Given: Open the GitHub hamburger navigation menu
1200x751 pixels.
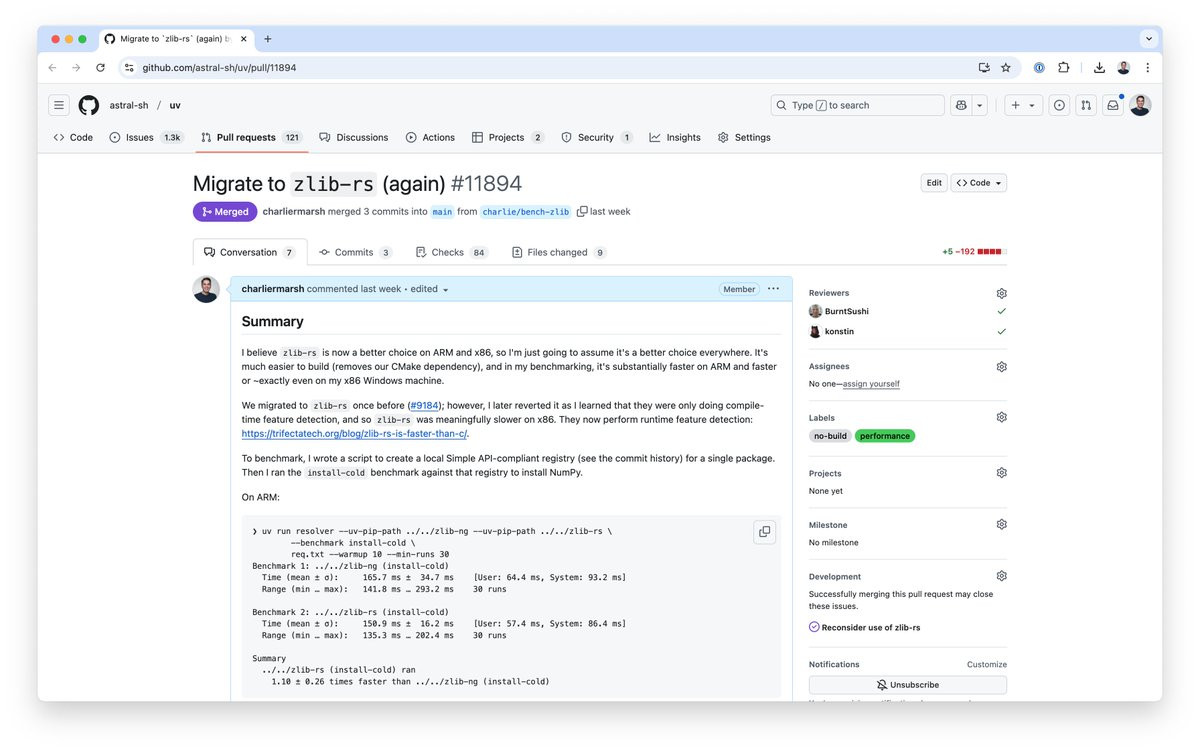Looking at the screenshot, I should pos(59,105).
